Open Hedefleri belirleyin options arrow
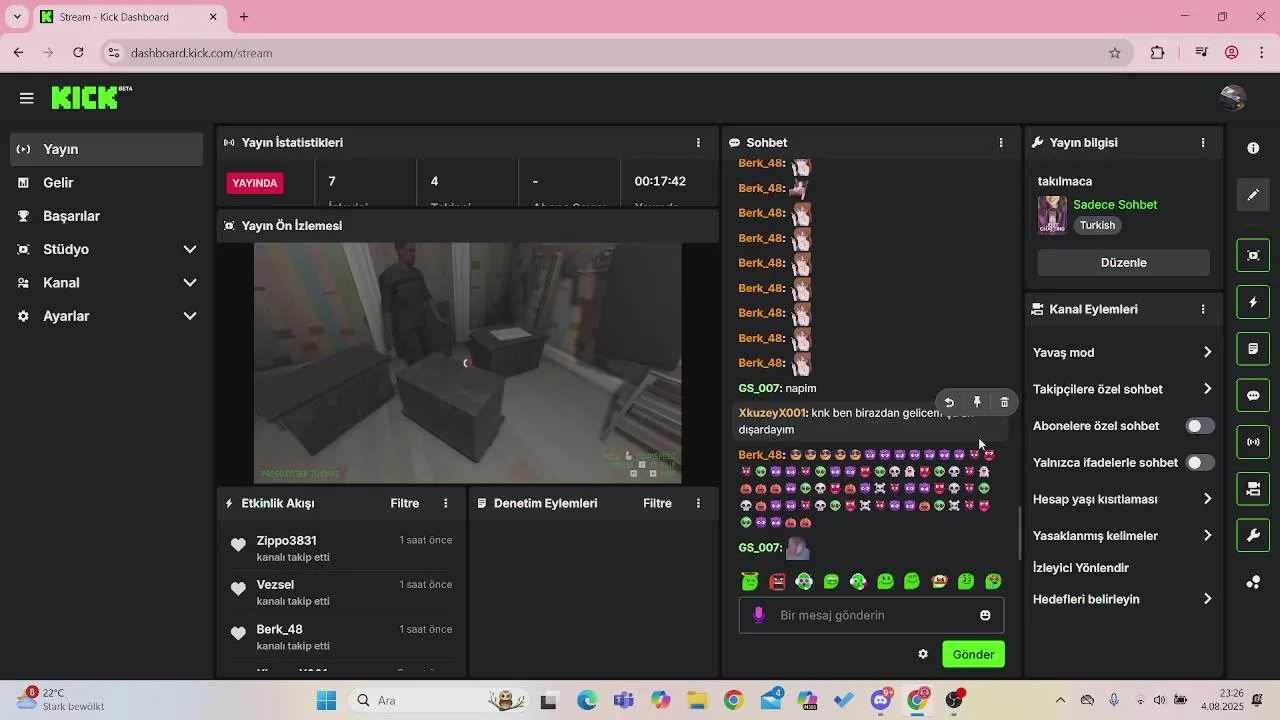The height and width of the screenshot is (720, 1280). coord(1207,599)
